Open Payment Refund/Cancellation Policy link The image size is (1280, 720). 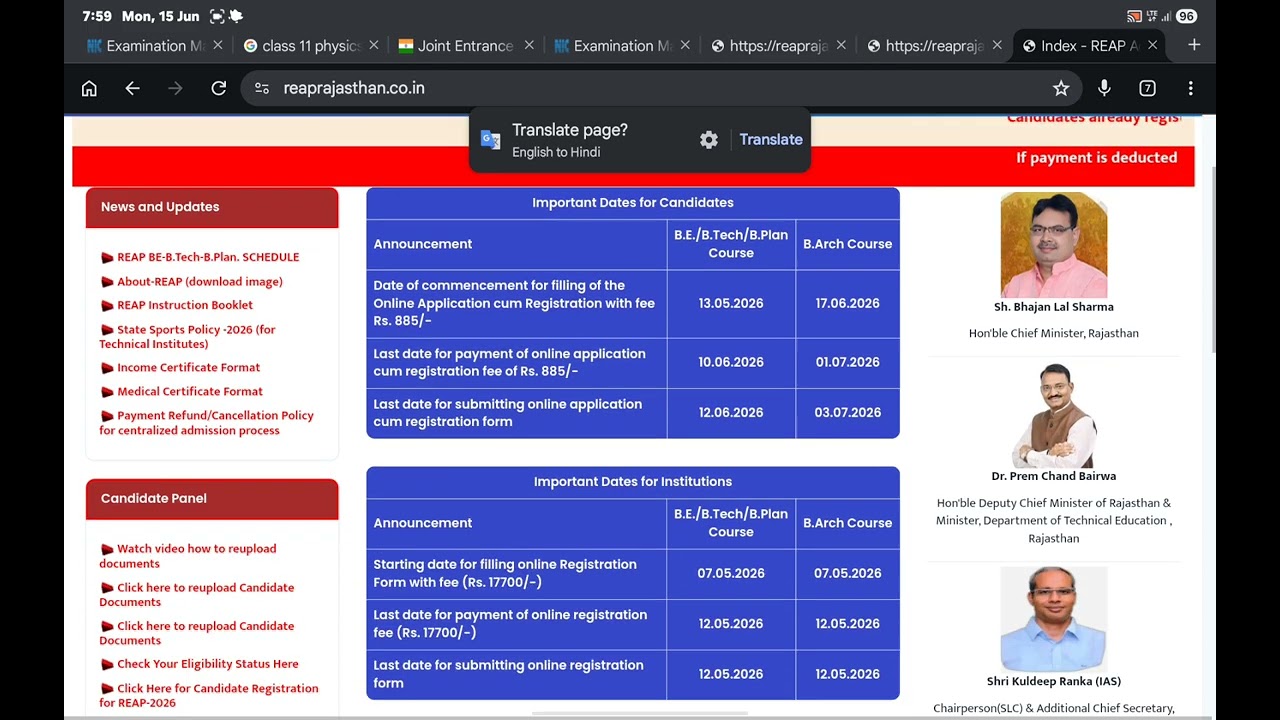click(206, 423)
